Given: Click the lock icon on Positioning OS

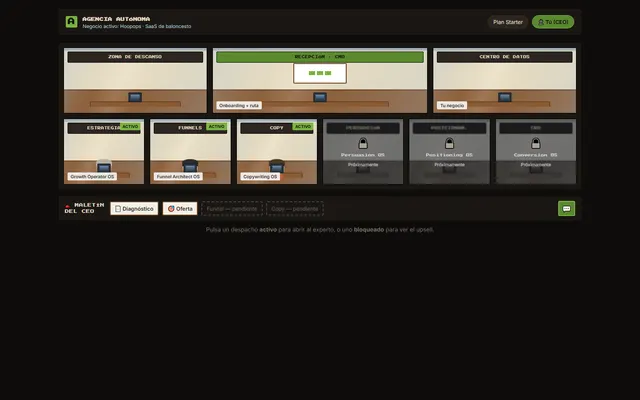Looking at the screenshot, I should [x=449, y=143].
